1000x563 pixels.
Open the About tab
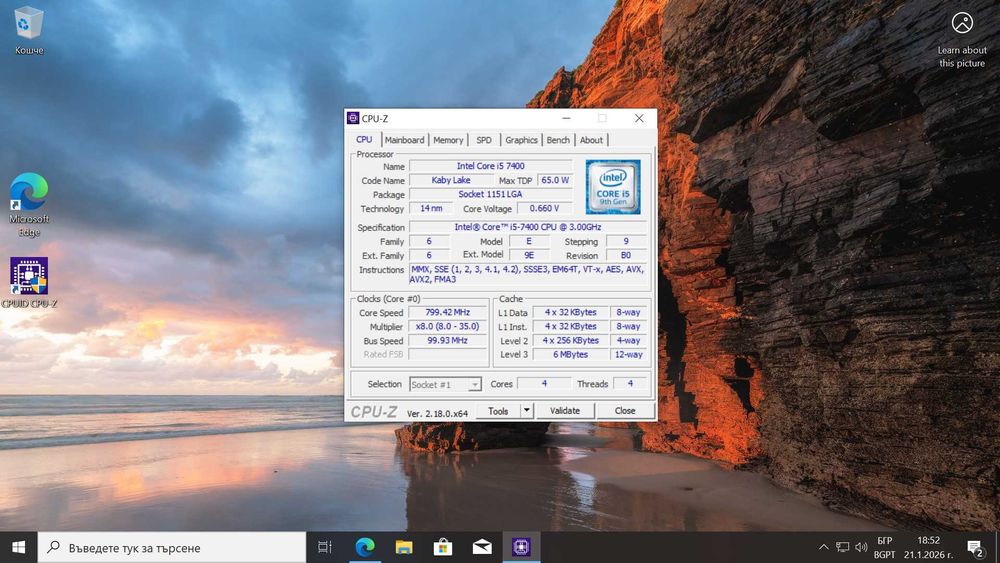click(591, 140)
